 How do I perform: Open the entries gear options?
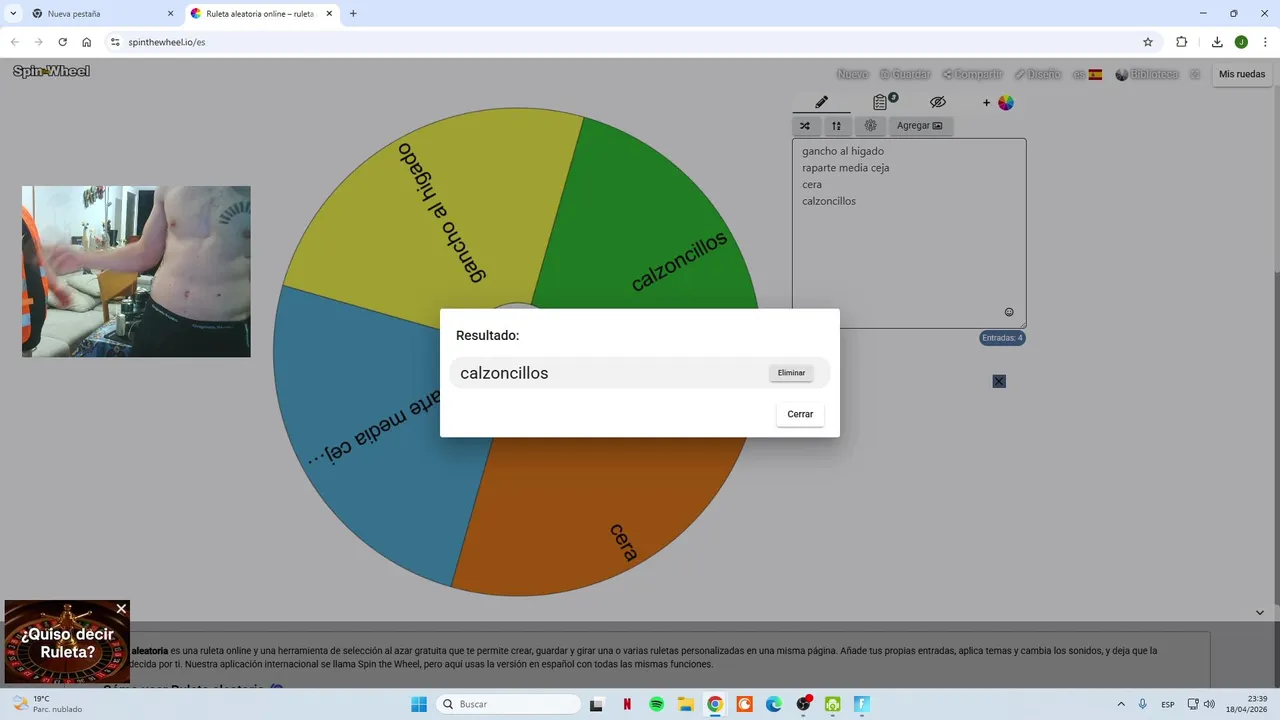[x=870, y=126]
